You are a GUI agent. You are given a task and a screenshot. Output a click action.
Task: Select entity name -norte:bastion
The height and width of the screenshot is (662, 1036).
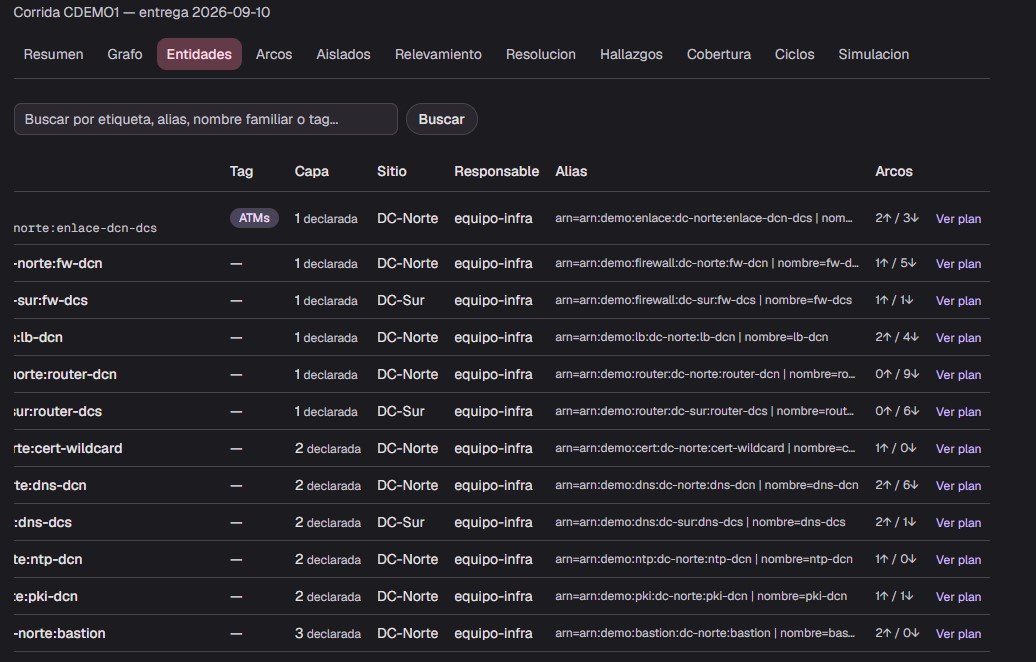tap(59, 633)
